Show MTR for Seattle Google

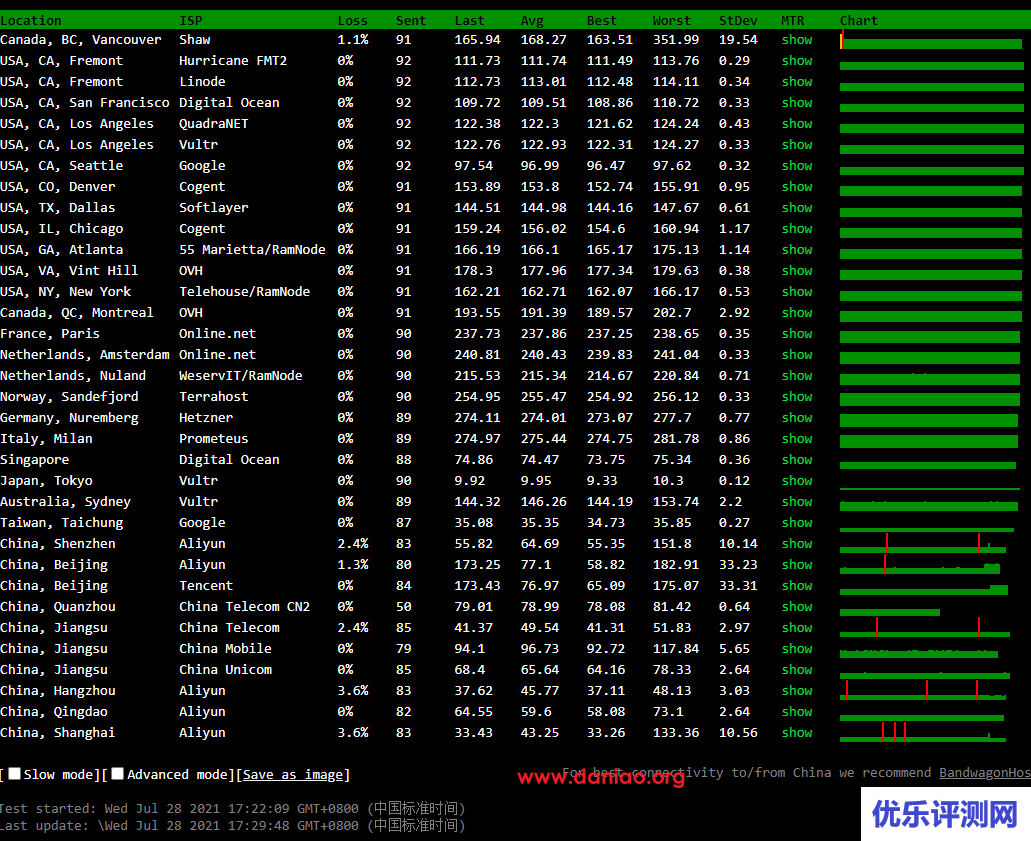(x=797, y=166)
